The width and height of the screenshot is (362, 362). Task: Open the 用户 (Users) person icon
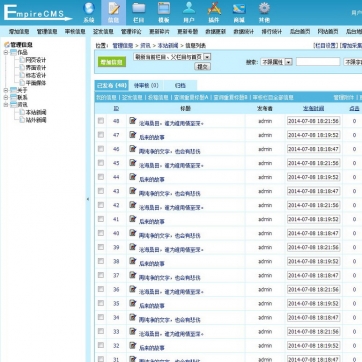[x=189, y=8]
